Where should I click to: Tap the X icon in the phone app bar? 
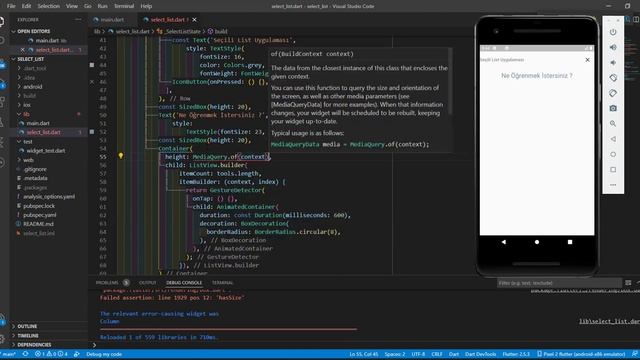point(587,60)
